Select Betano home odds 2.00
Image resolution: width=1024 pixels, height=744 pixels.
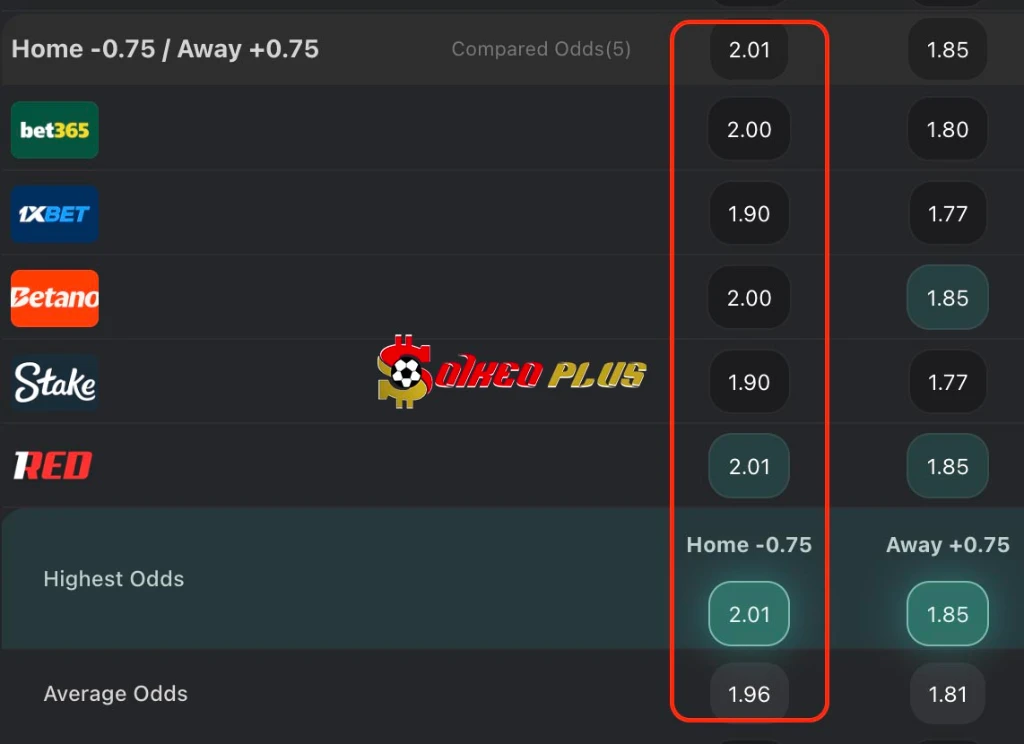[749, 298]
